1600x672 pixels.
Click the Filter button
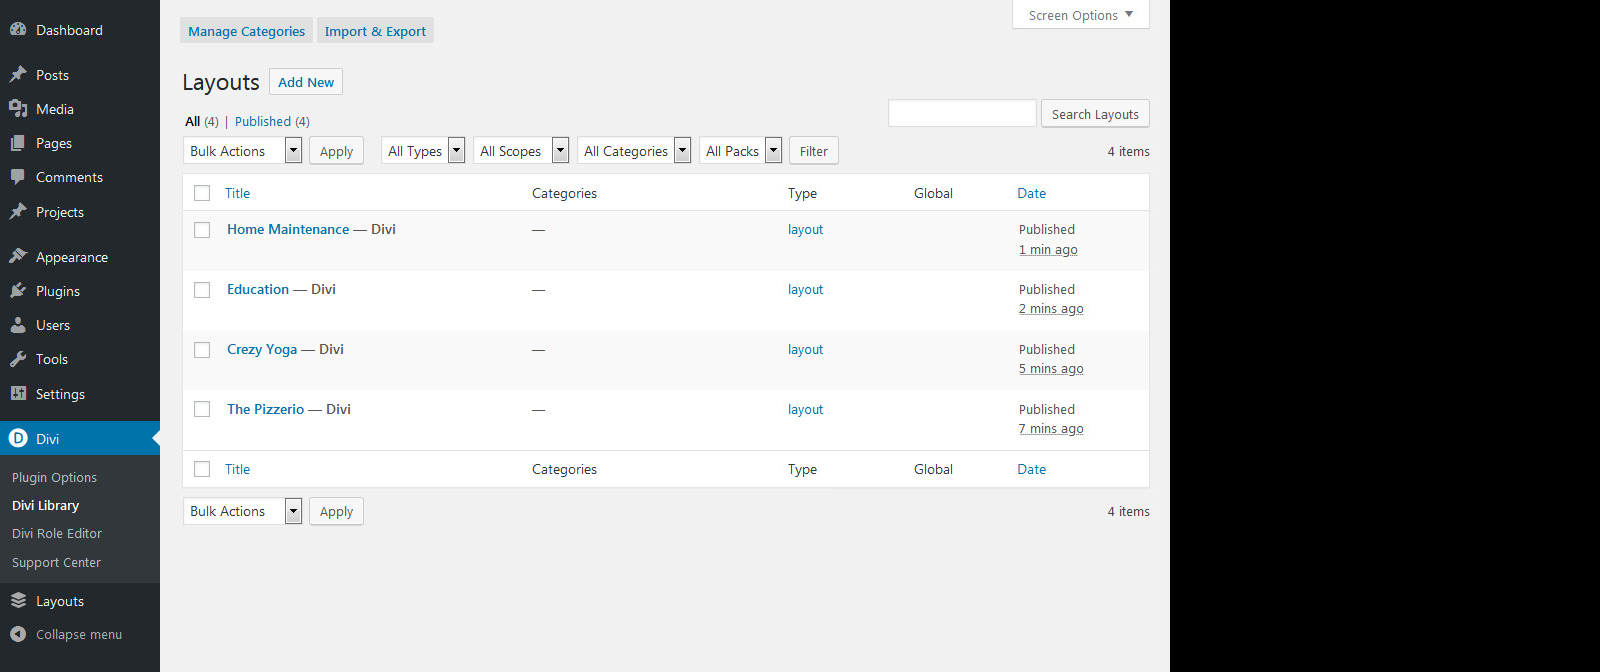point(814,151)
